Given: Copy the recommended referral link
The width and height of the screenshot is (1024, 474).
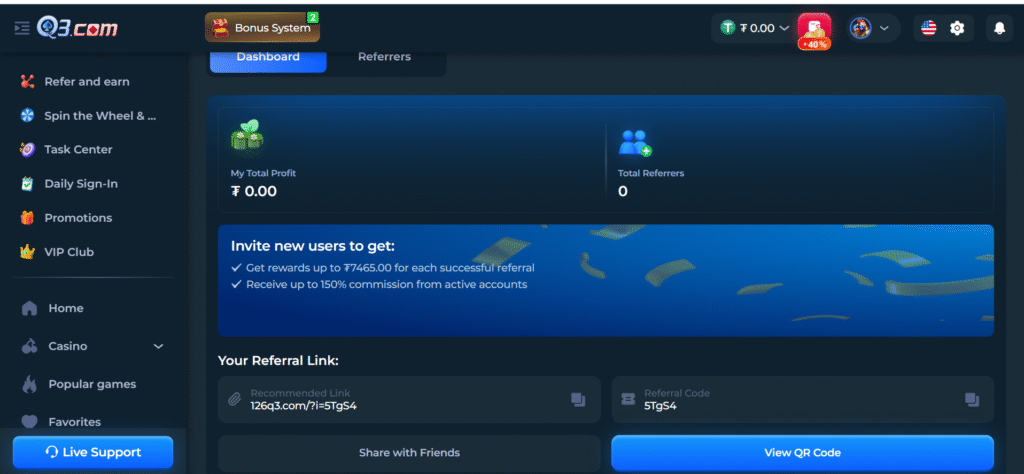Looking at the screenshot, I should 578,400.
